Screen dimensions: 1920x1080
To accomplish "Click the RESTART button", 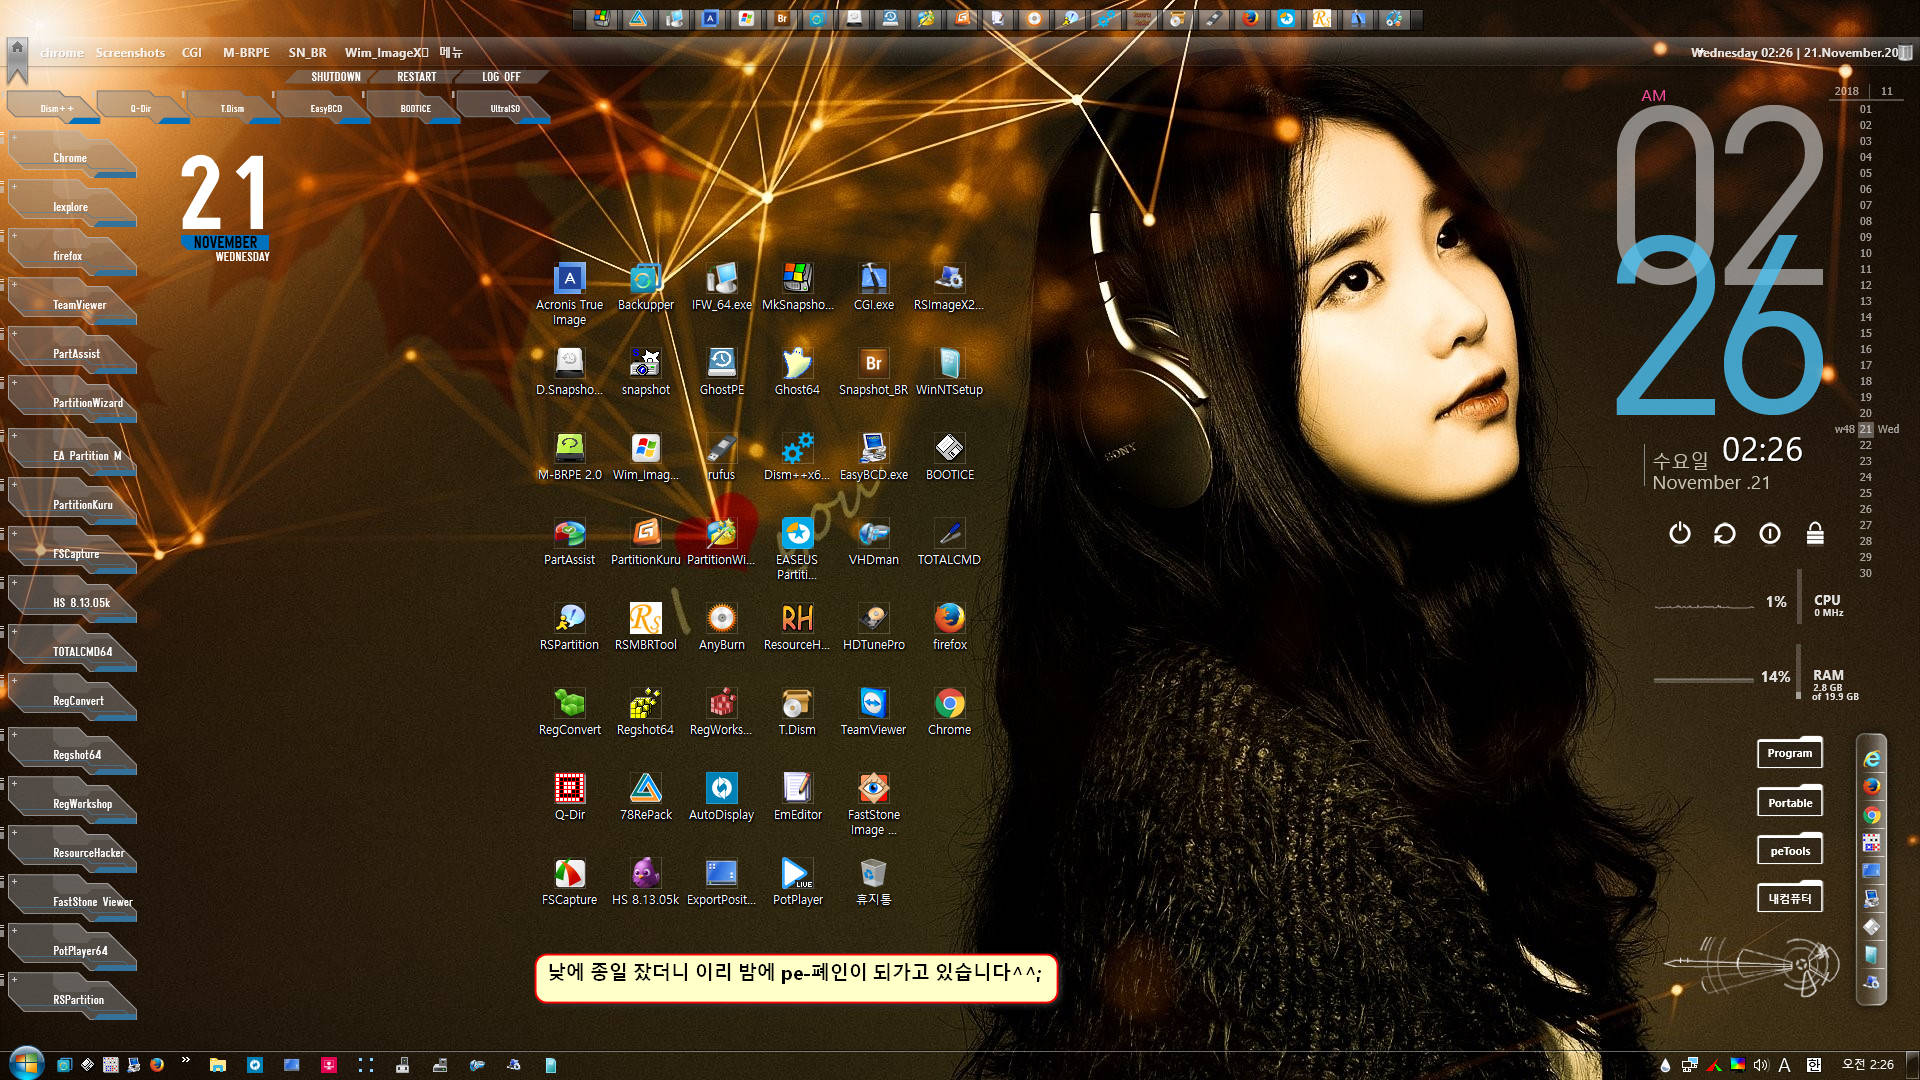I will pos(416,77).
